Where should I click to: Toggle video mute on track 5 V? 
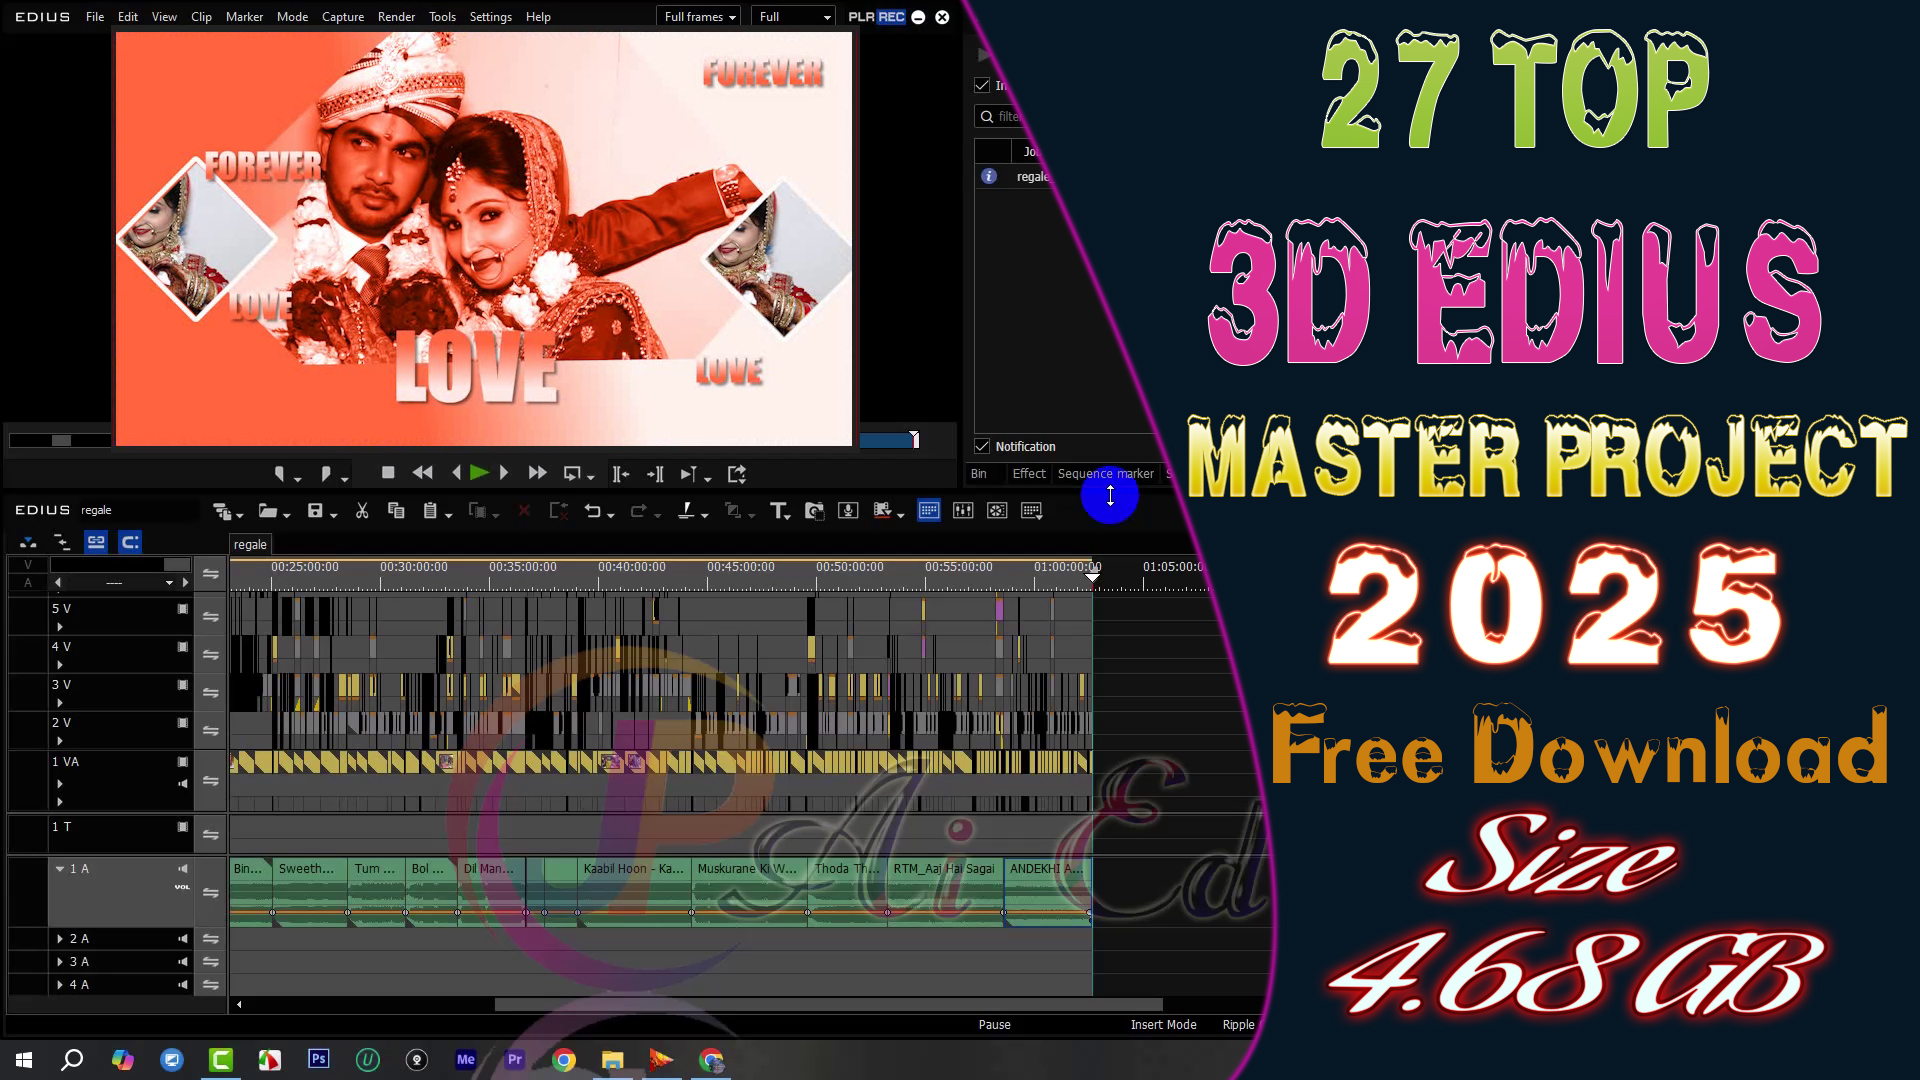pos(183,609)
